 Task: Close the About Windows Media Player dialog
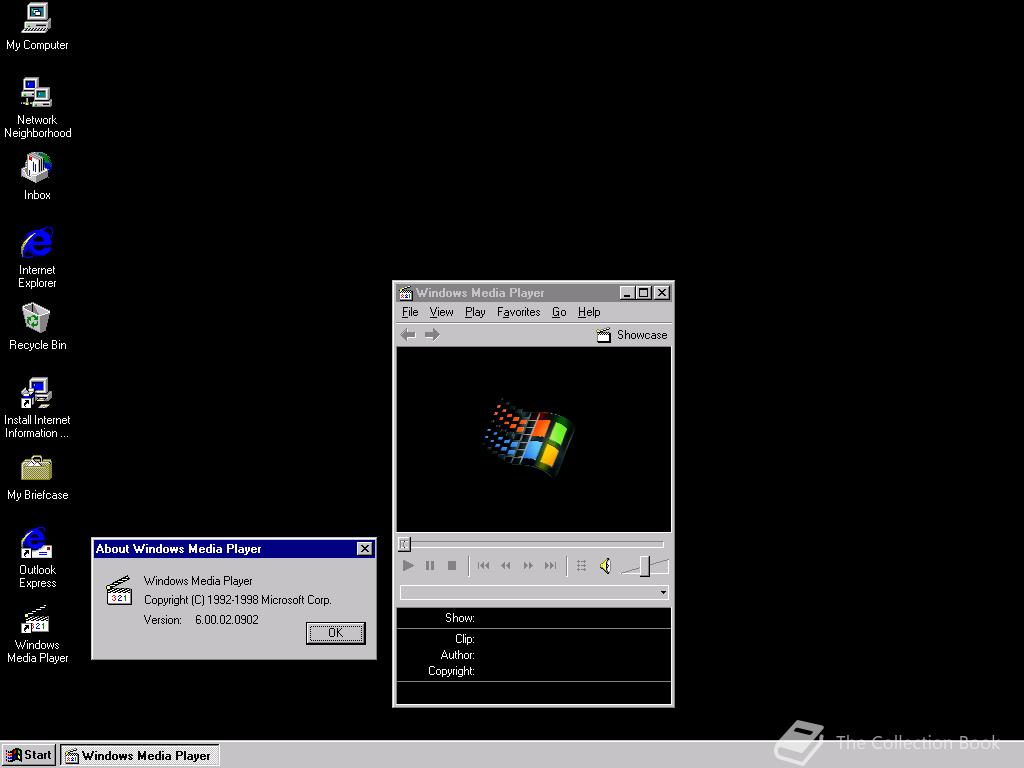364,549
